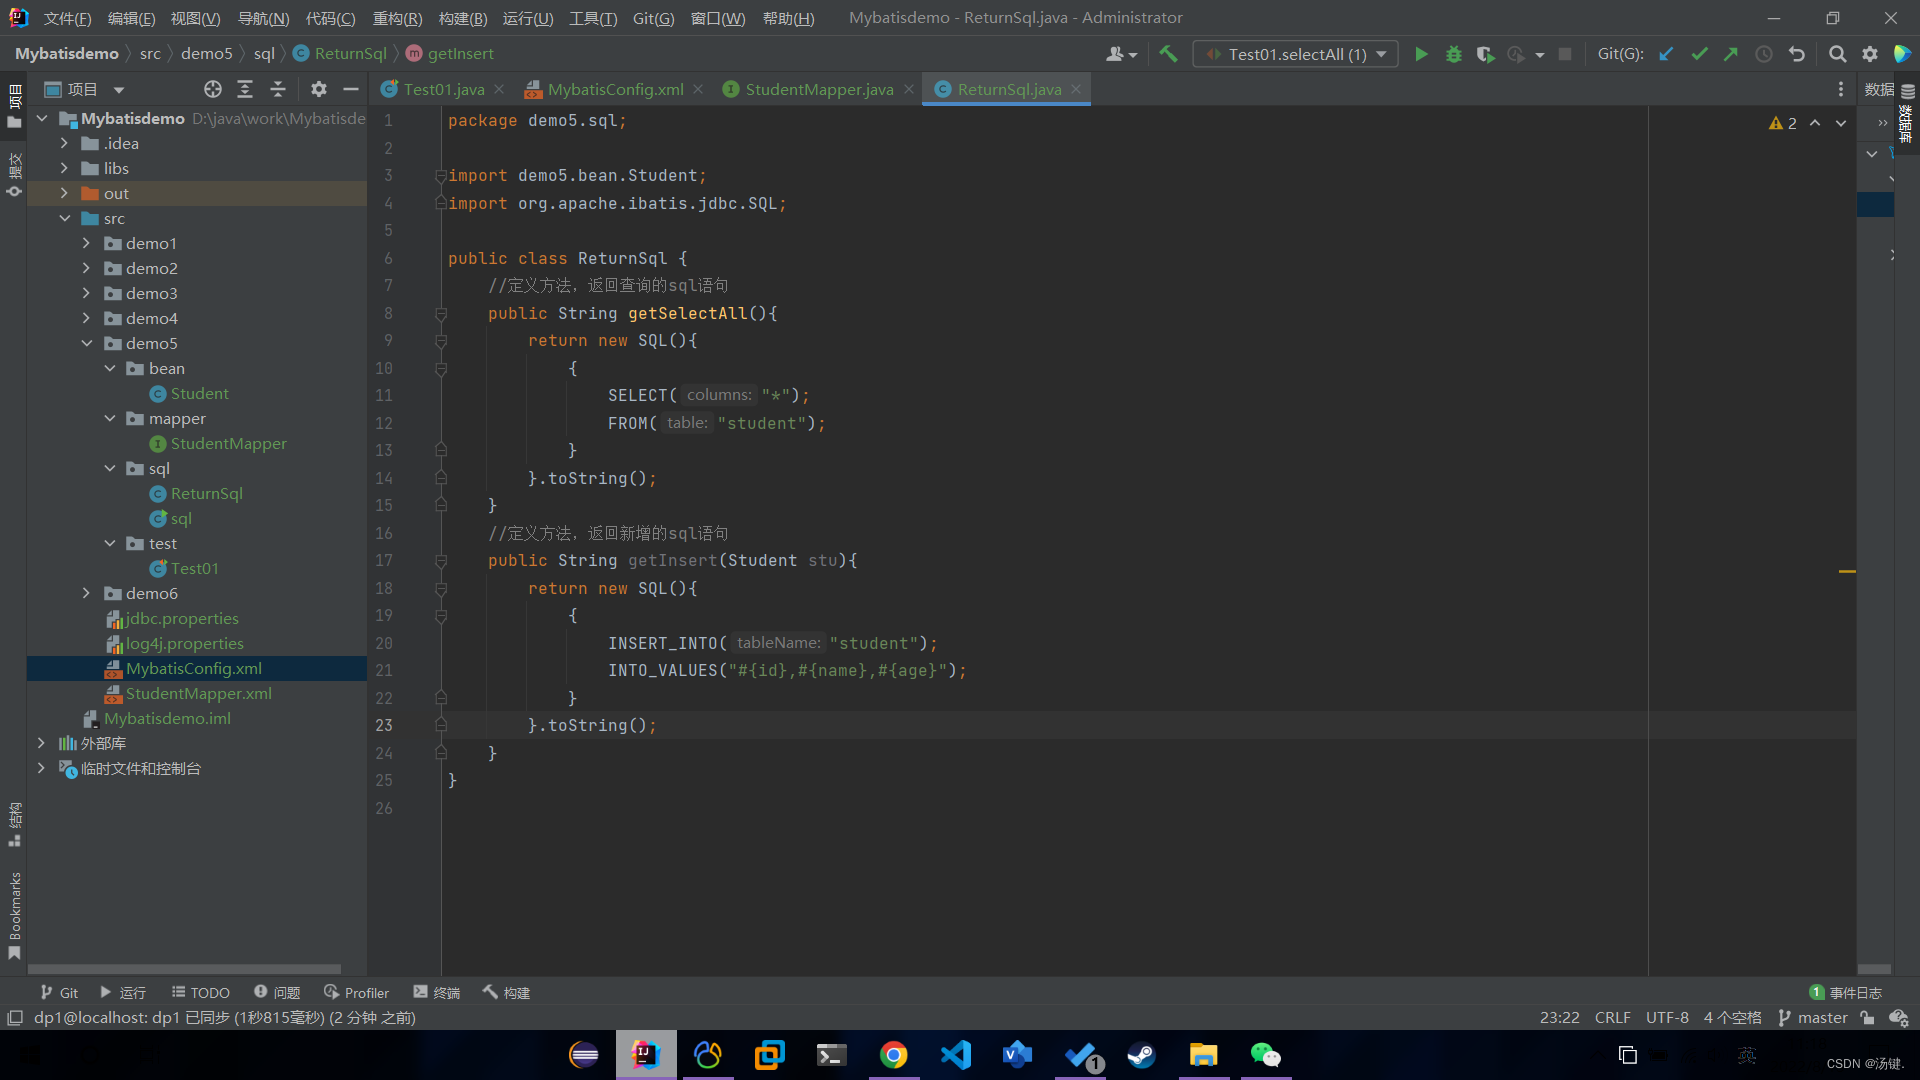Open project panel options gear
This screenshot has height=1080, width=1920.
click(318, 89)
